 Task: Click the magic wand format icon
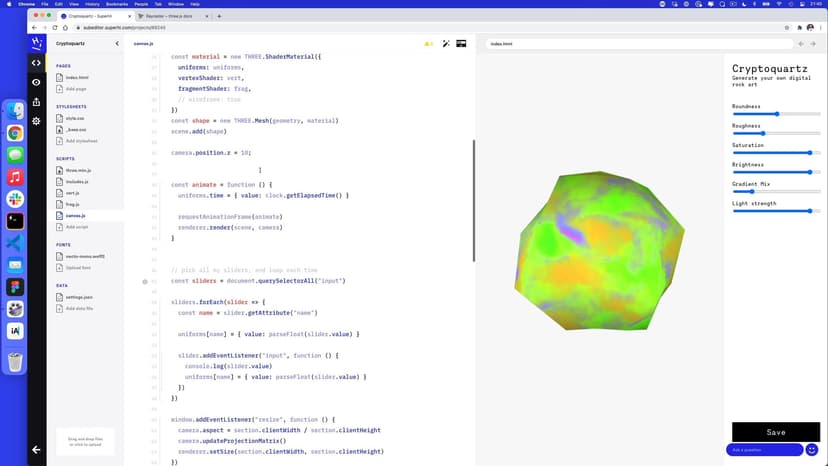[x=445, y=43]
